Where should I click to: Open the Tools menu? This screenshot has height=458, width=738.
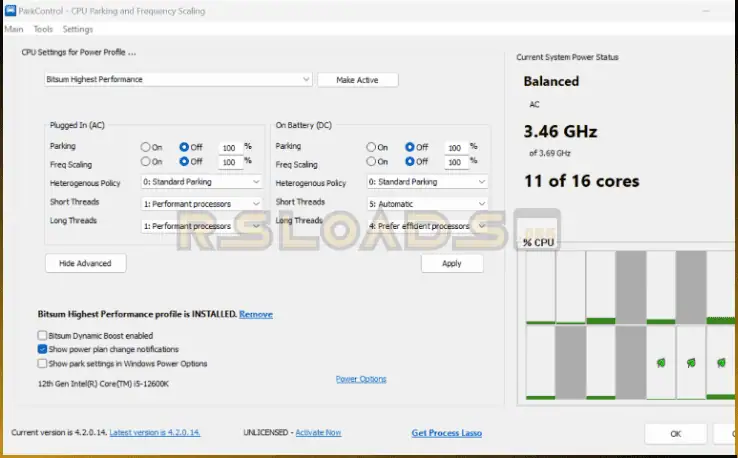tap(43, 29)
